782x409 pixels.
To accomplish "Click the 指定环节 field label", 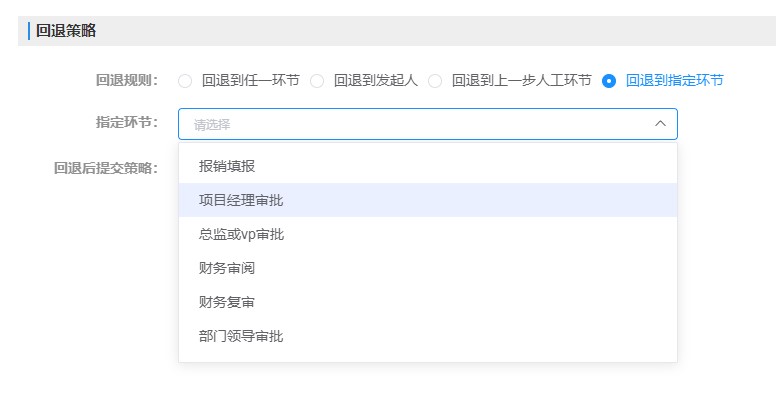I will (126, 123).
